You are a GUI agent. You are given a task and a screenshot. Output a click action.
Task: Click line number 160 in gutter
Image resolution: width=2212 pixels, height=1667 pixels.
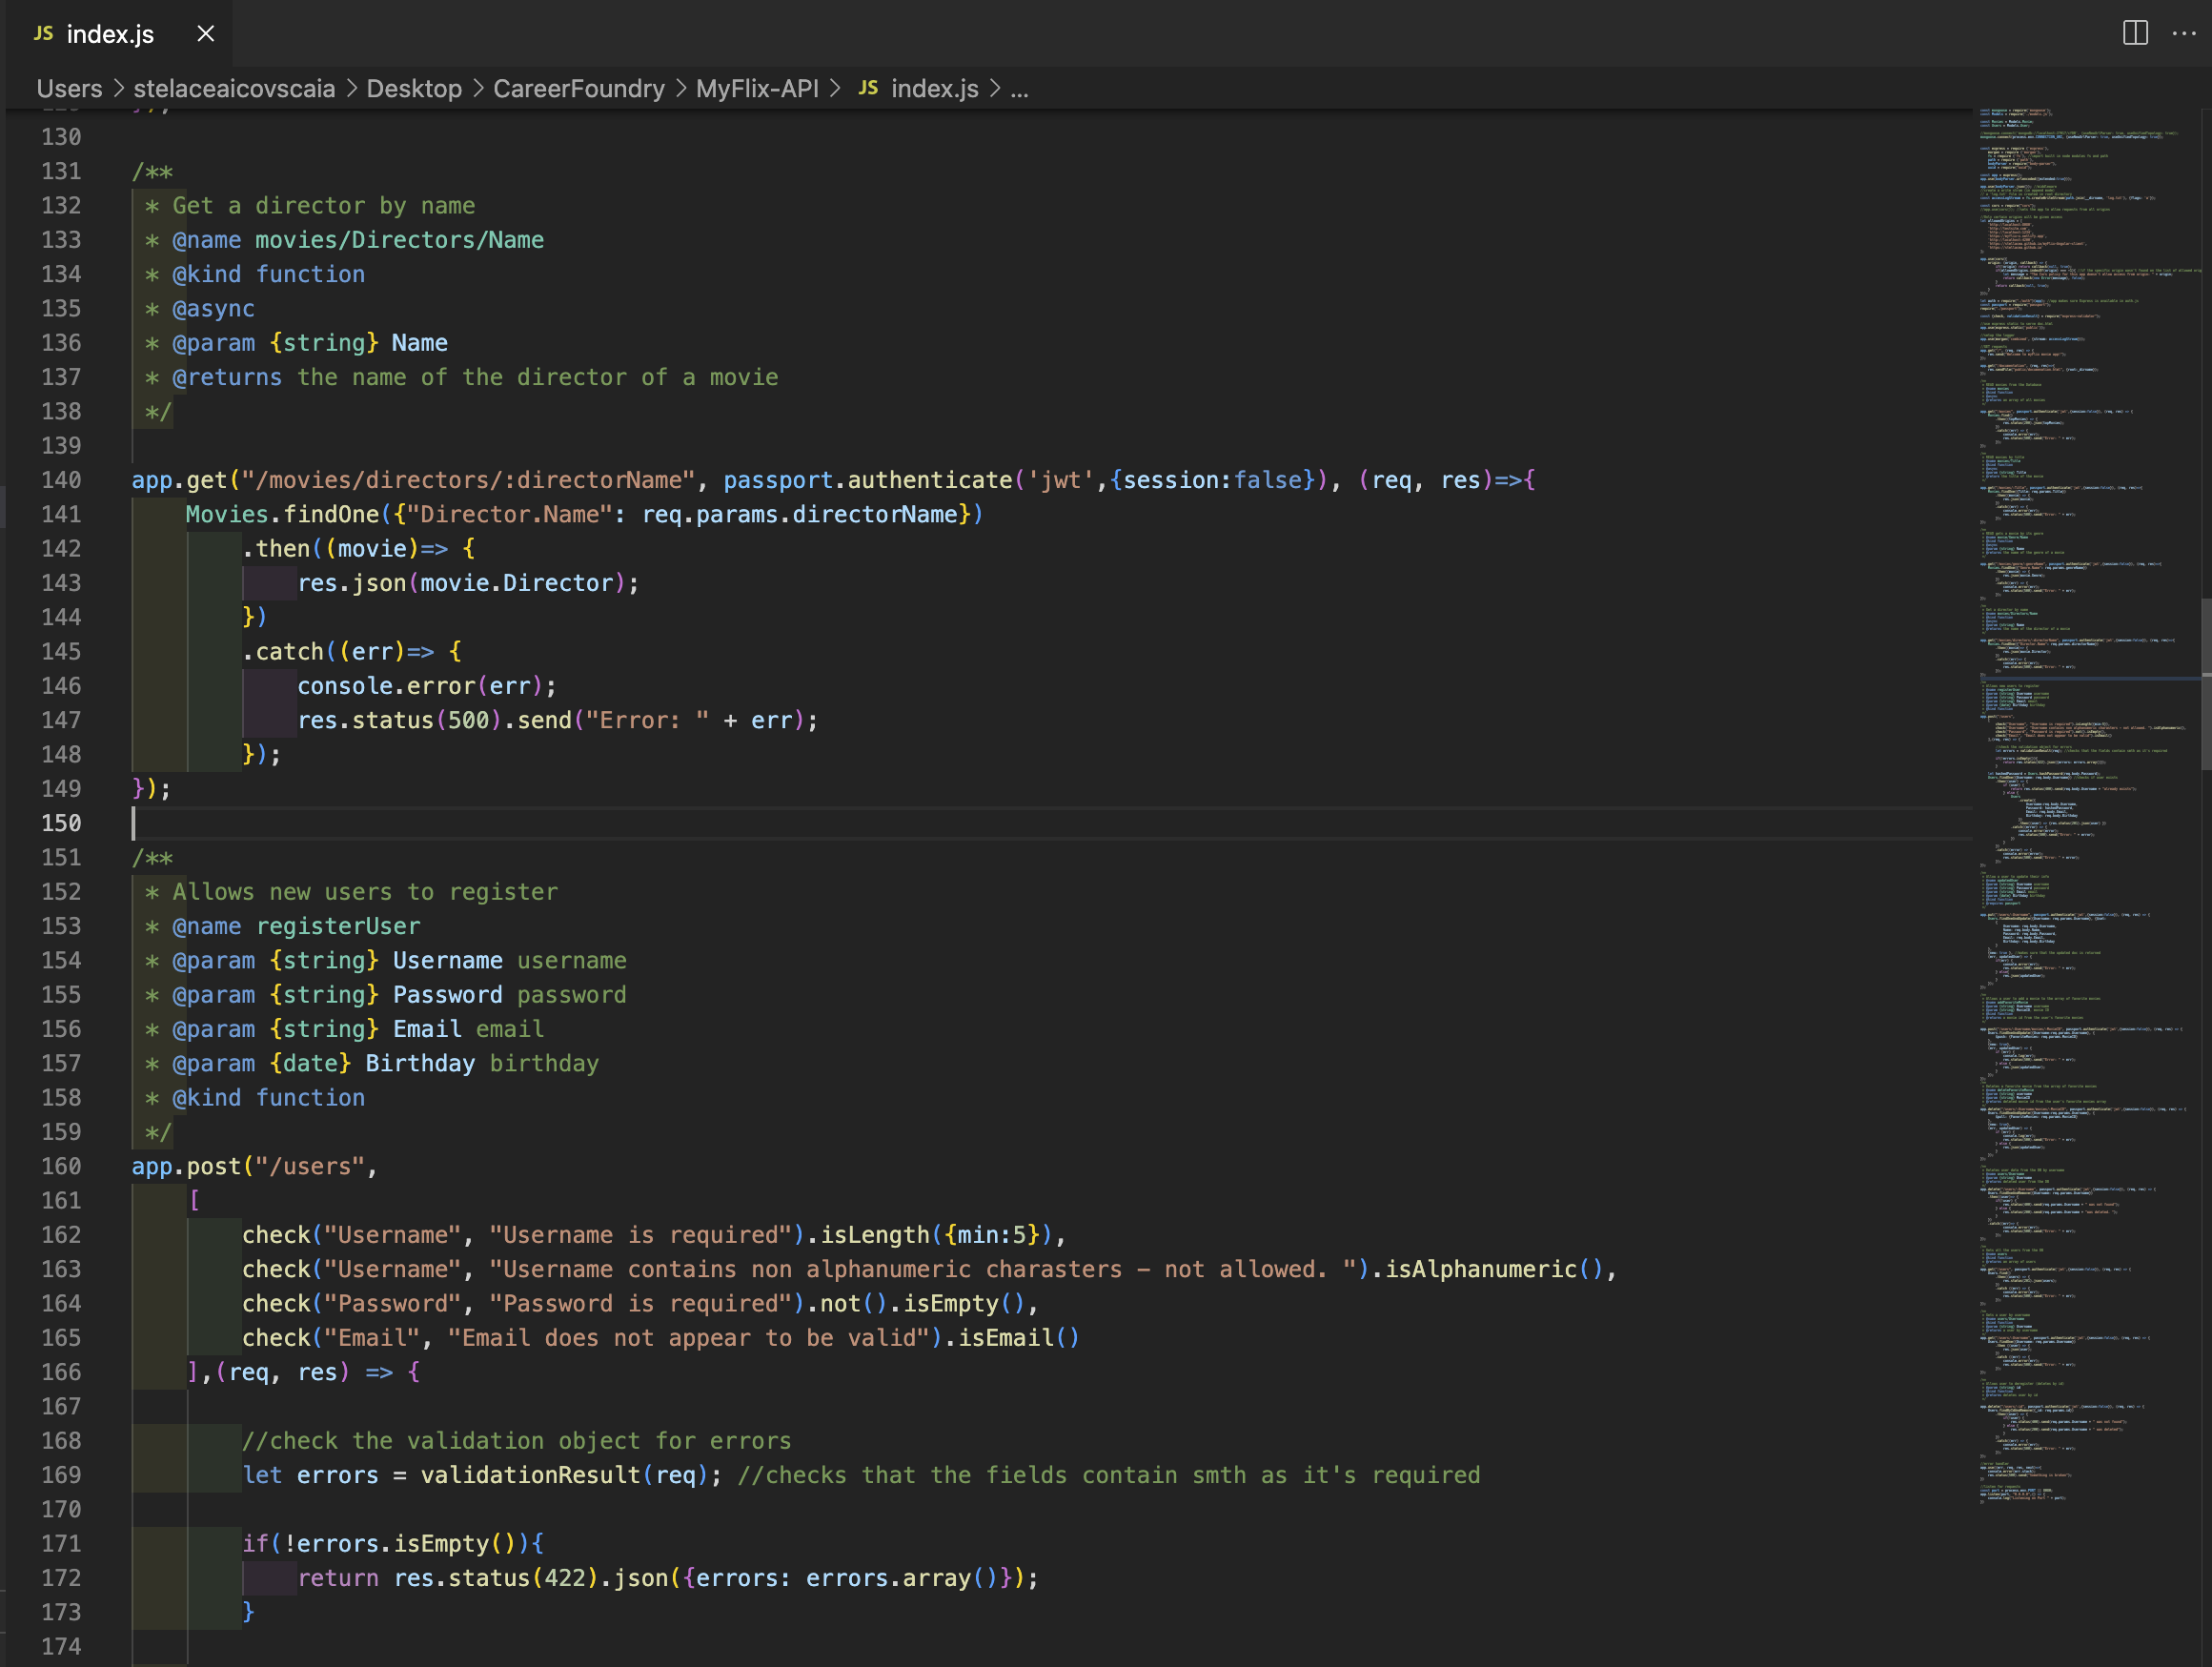(x=61, y=1166)
